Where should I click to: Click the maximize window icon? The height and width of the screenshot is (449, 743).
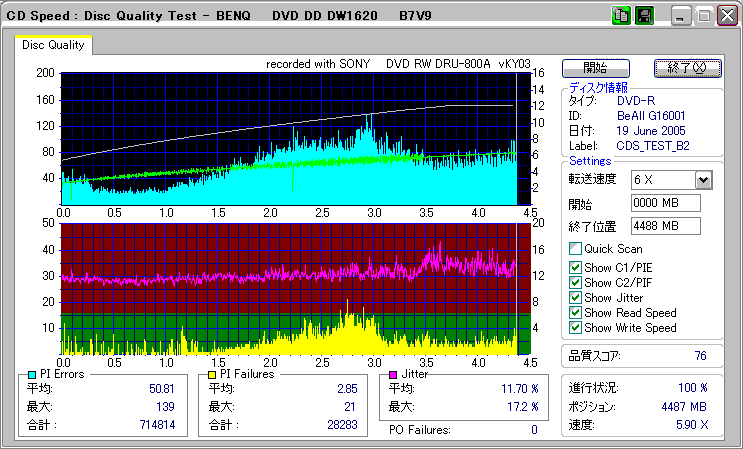coord(704,15)
